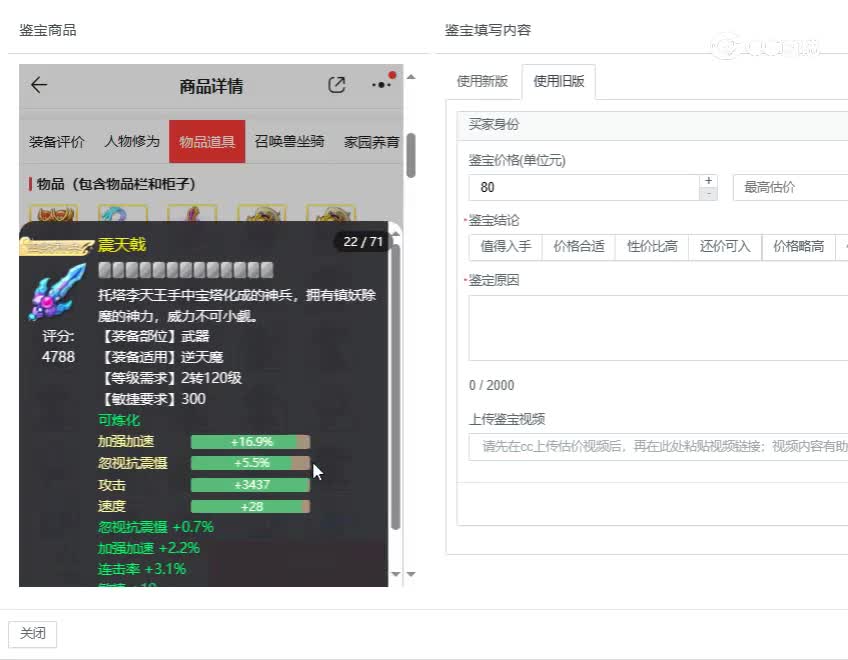
Task: Click the back arrow in 商品详情
Action: click(38, 85)
